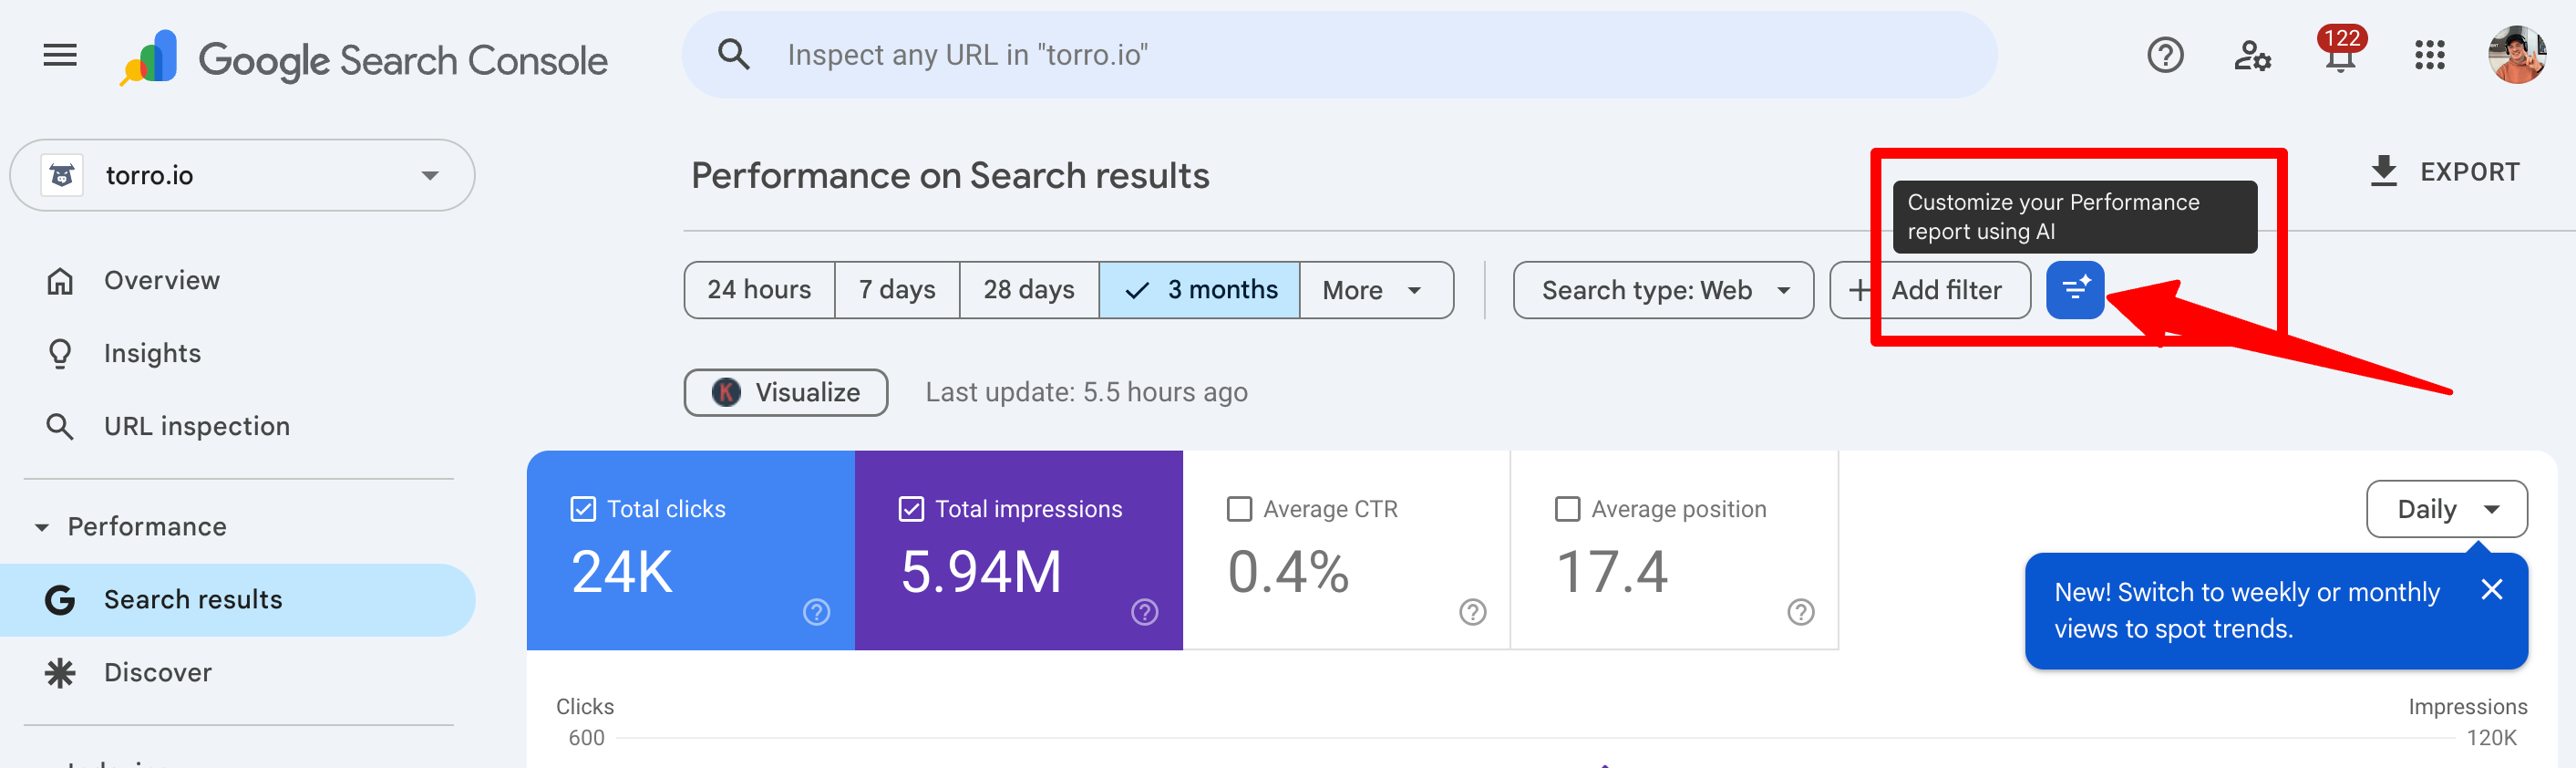This screenshot has width=2576, height=768.
Task: Click the "Last update: 5.5 hours ago" text
Action: pos(1086,392)
